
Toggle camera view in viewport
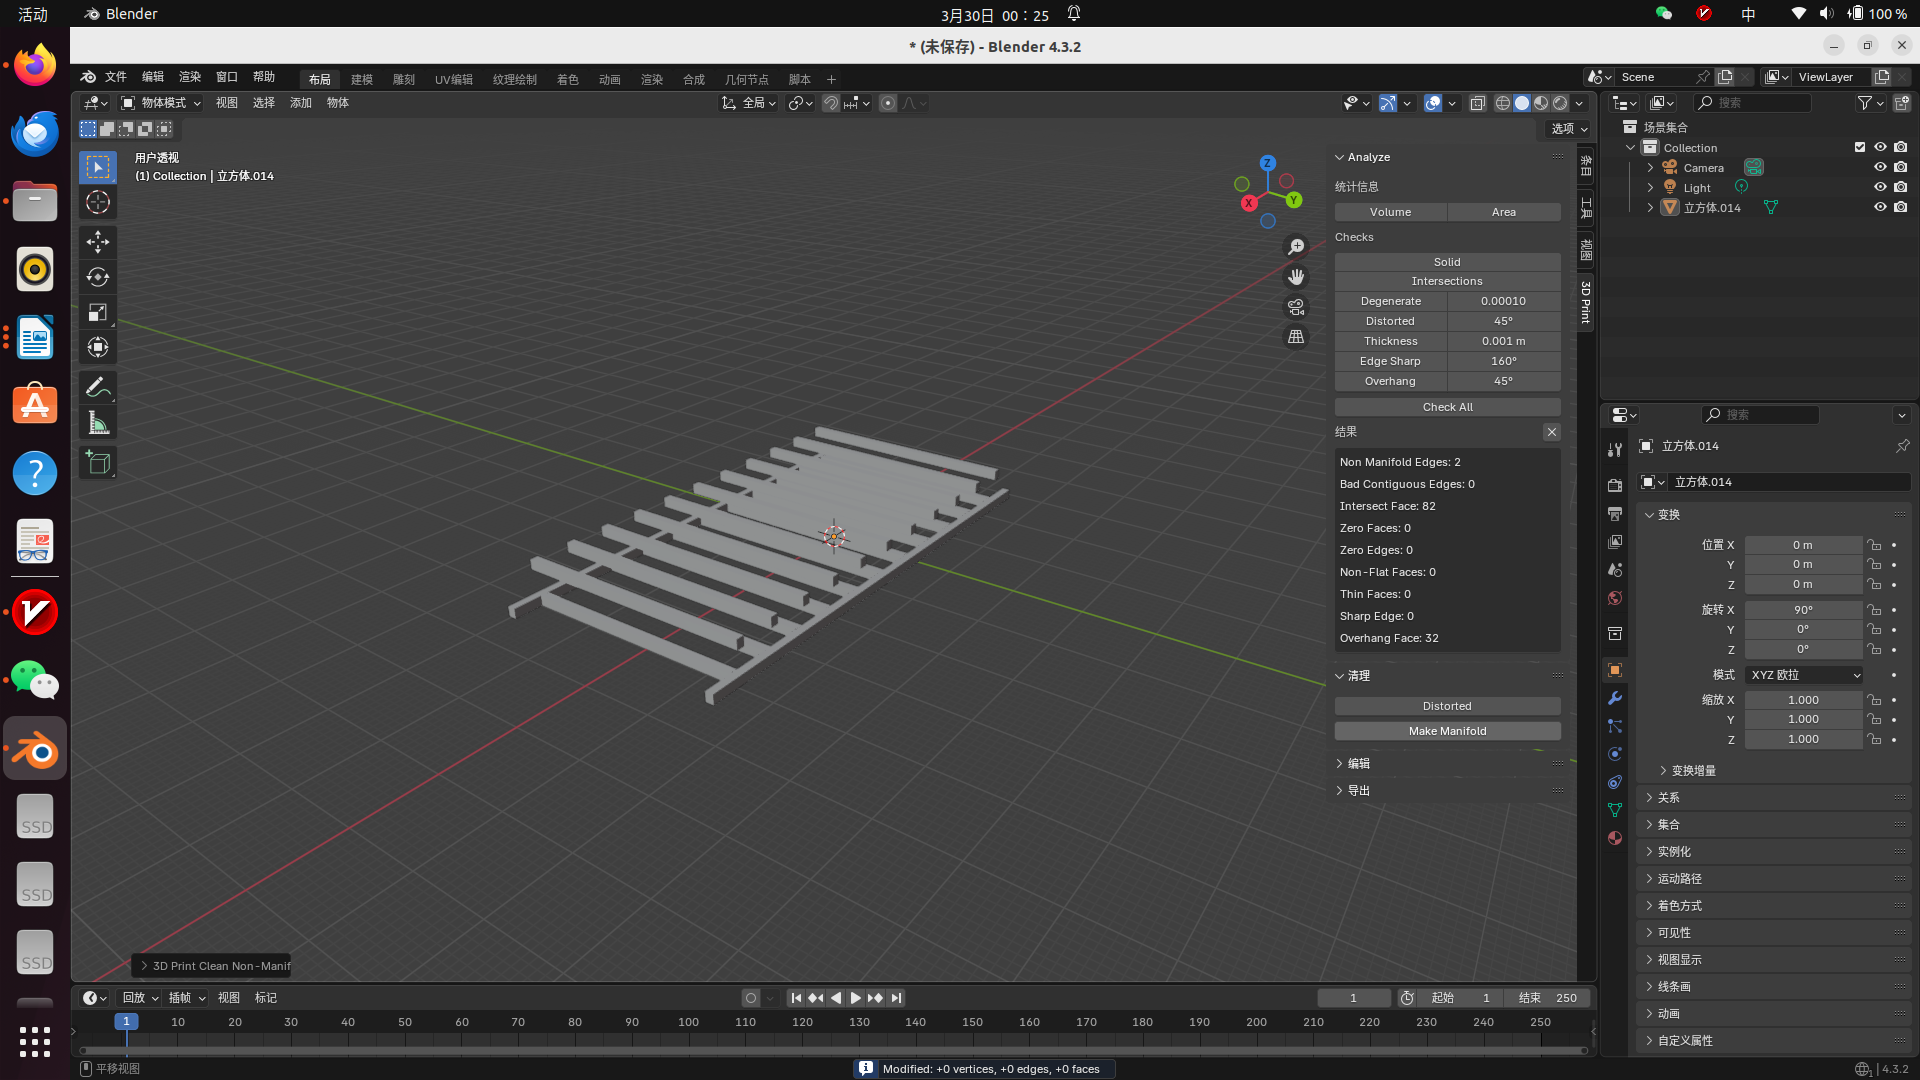tap(1296, 307)
